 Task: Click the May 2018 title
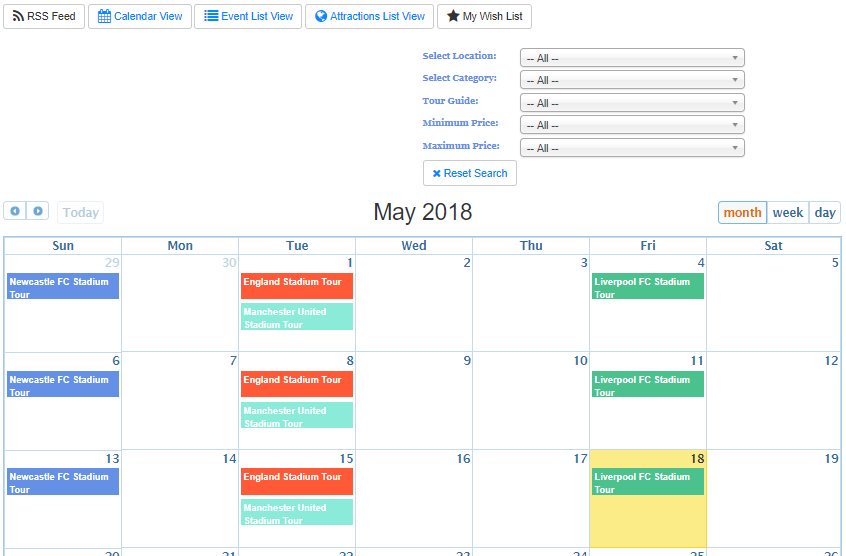pyautogui.click(x=422, y=212)
